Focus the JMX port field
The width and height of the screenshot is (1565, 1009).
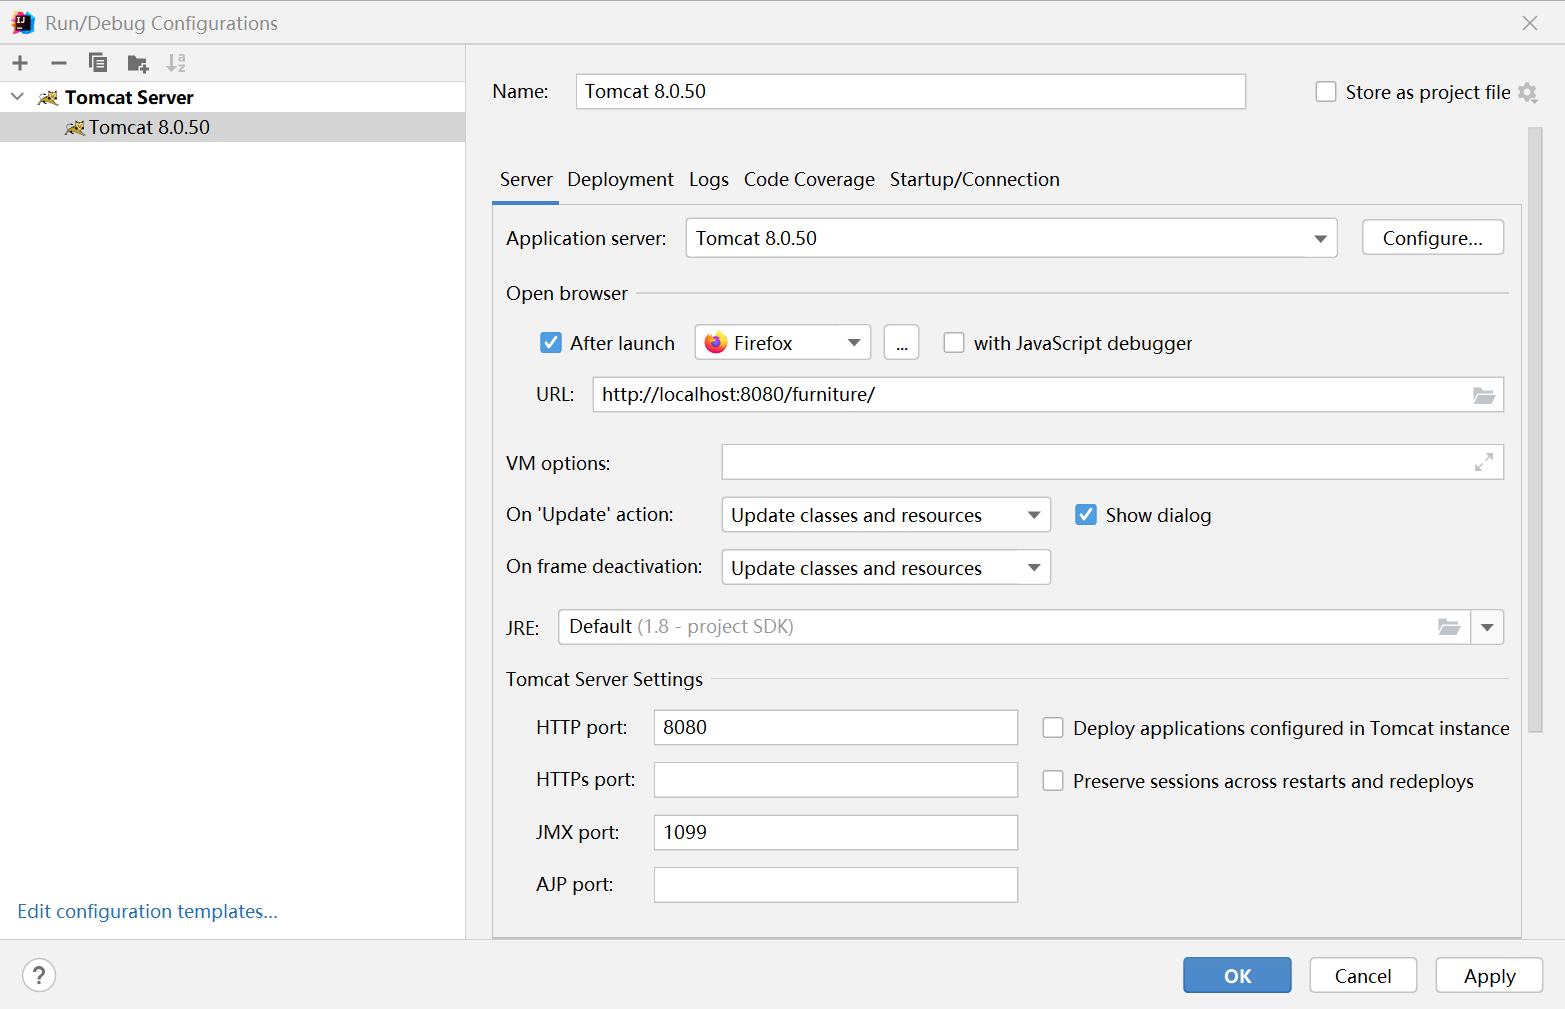click(x=836, y=833)
